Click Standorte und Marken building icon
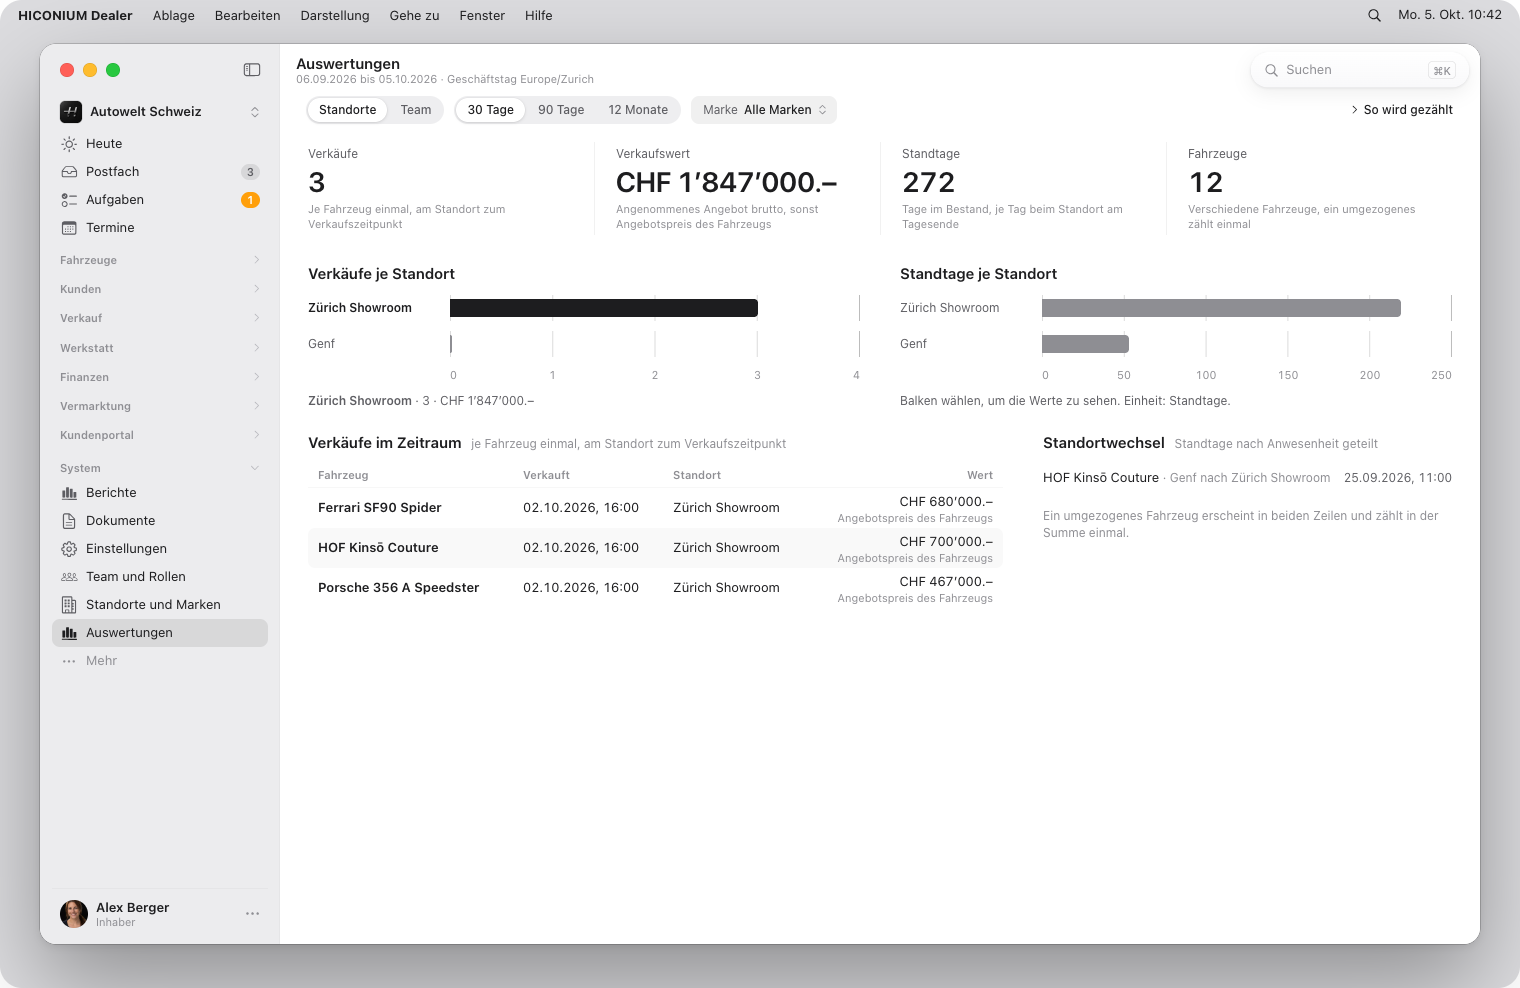 [x=69, y=605]
